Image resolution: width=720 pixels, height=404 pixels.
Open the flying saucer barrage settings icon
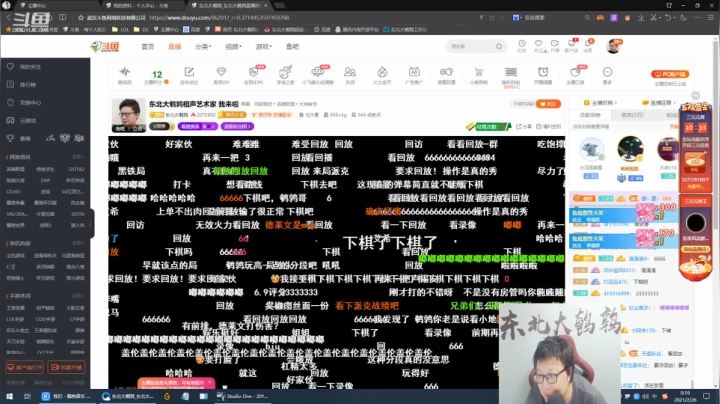coord(317,72)
